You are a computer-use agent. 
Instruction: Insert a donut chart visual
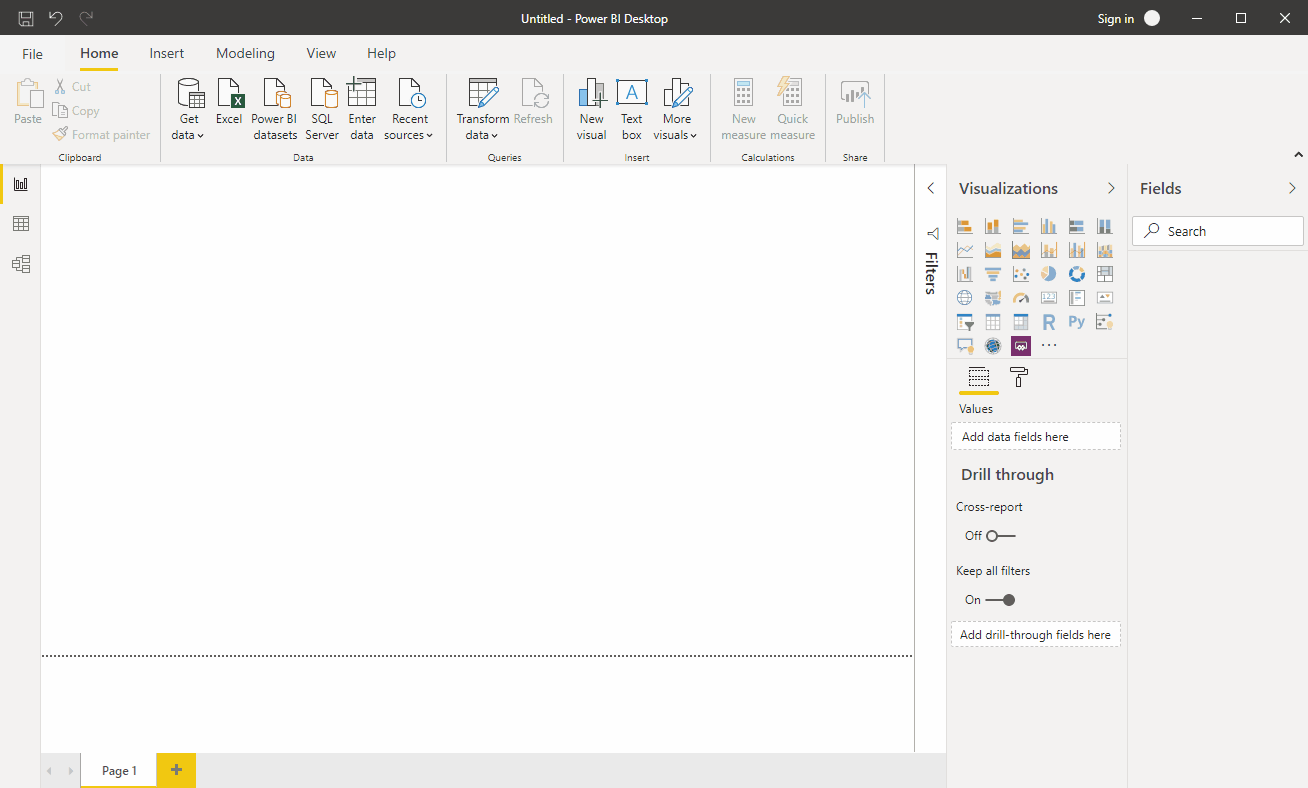[x=1077, y=273]
